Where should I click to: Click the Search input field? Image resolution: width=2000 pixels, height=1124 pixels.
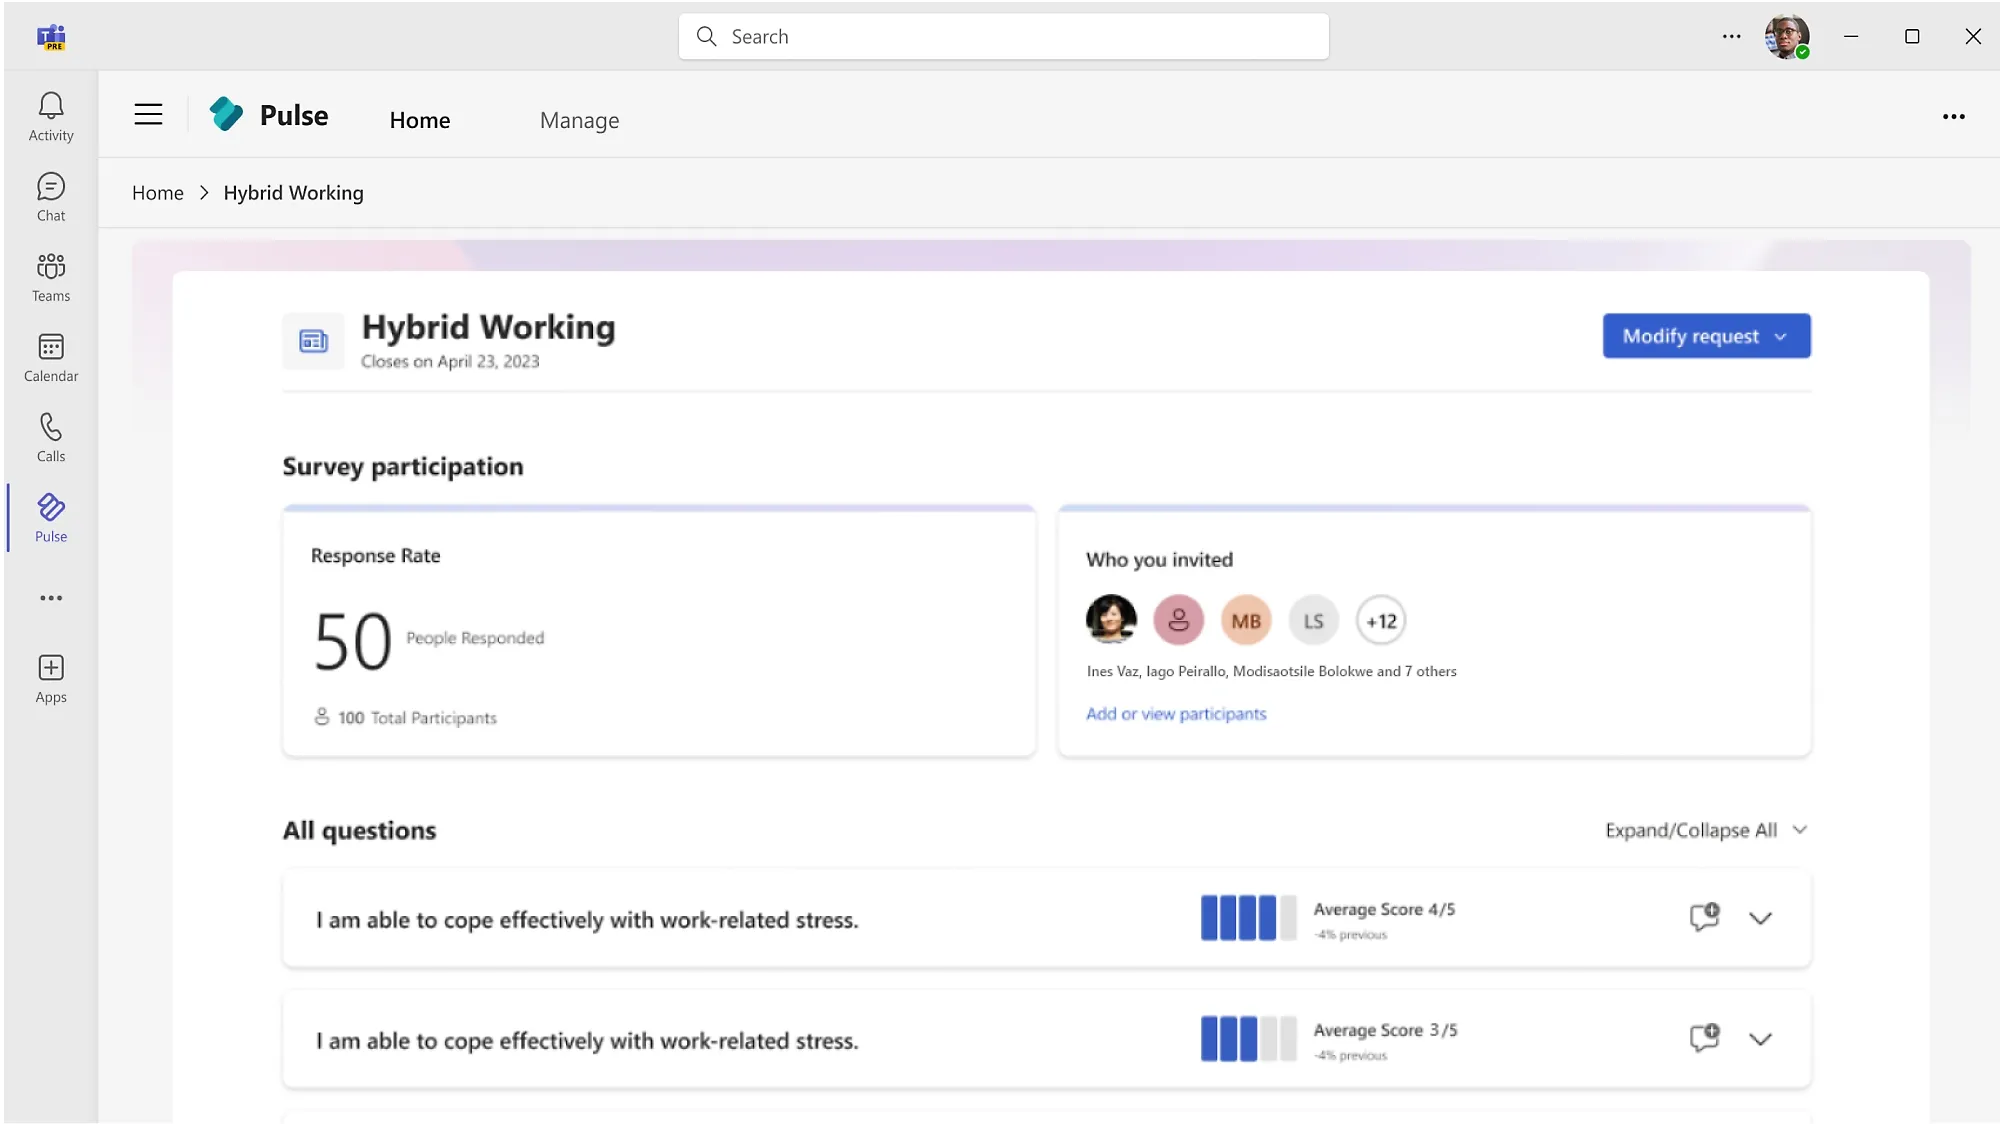pos(1003,37)
